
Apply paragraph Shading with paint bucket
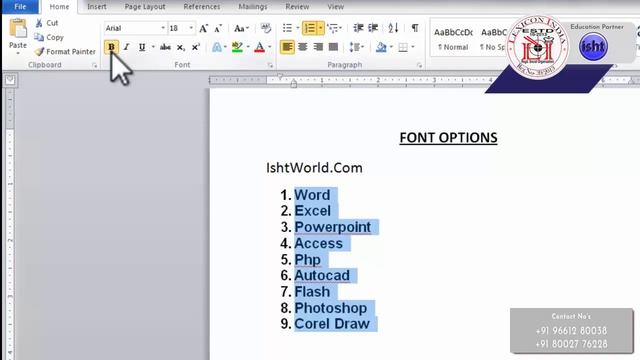pos(381,47)
